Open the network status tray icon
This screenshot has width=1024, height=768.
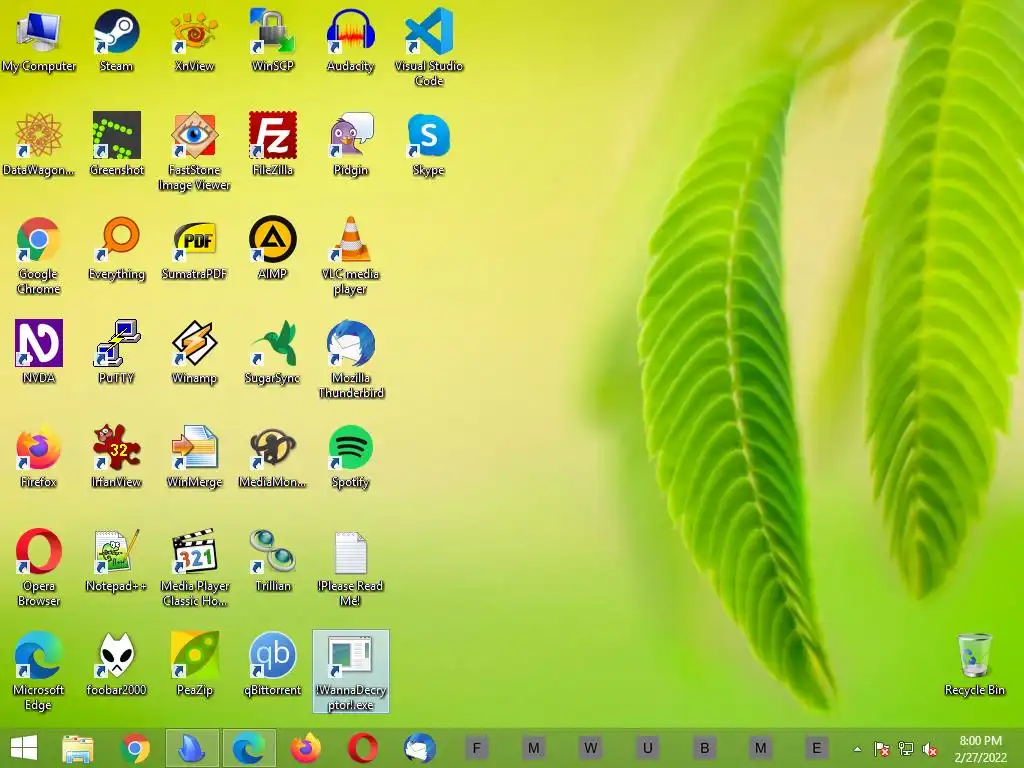tap(906, 749)
